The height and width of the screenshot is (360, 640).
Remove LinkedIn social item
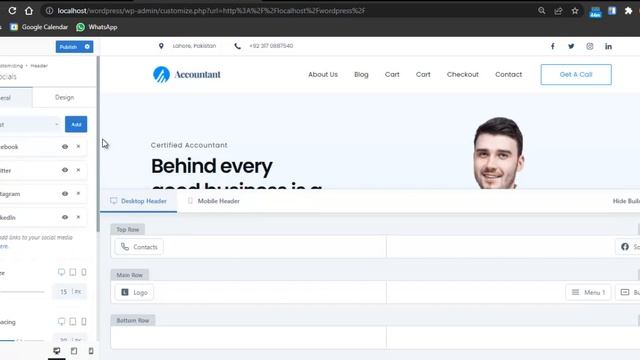78,217
